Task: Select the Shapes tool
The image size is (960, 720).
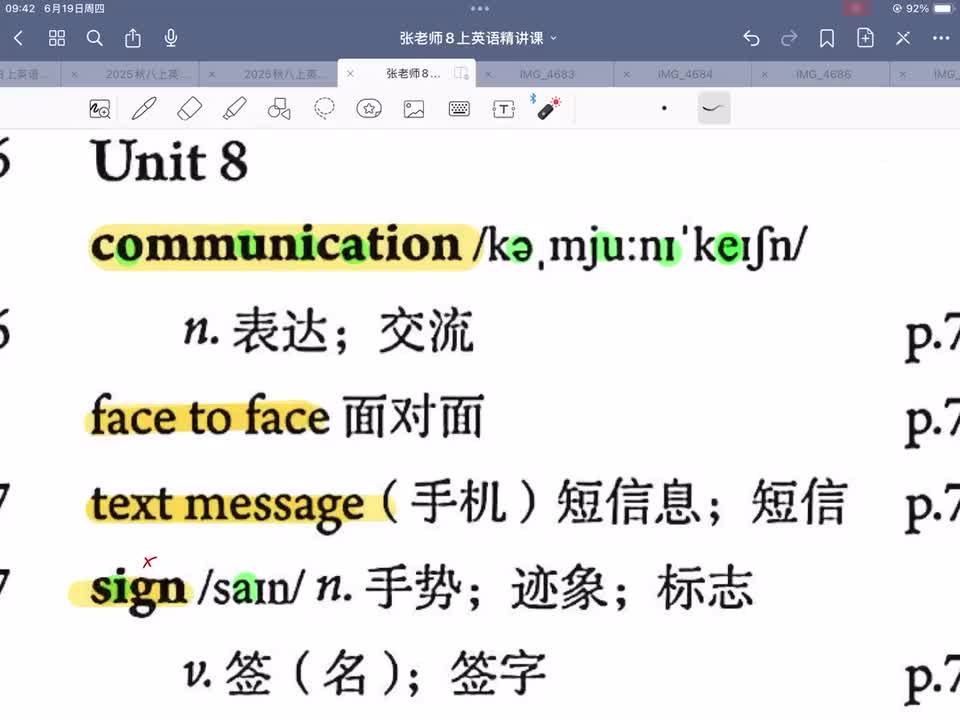Action: (x=279, y=109)
